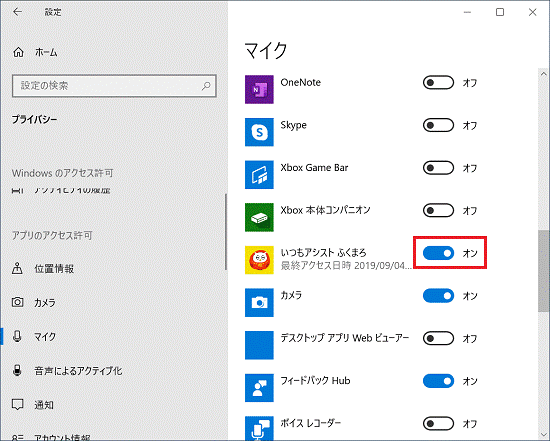The image size is (550, 441).
Task: Click the いつもアシスト ふくまろ label
Action: coord(323,252)
